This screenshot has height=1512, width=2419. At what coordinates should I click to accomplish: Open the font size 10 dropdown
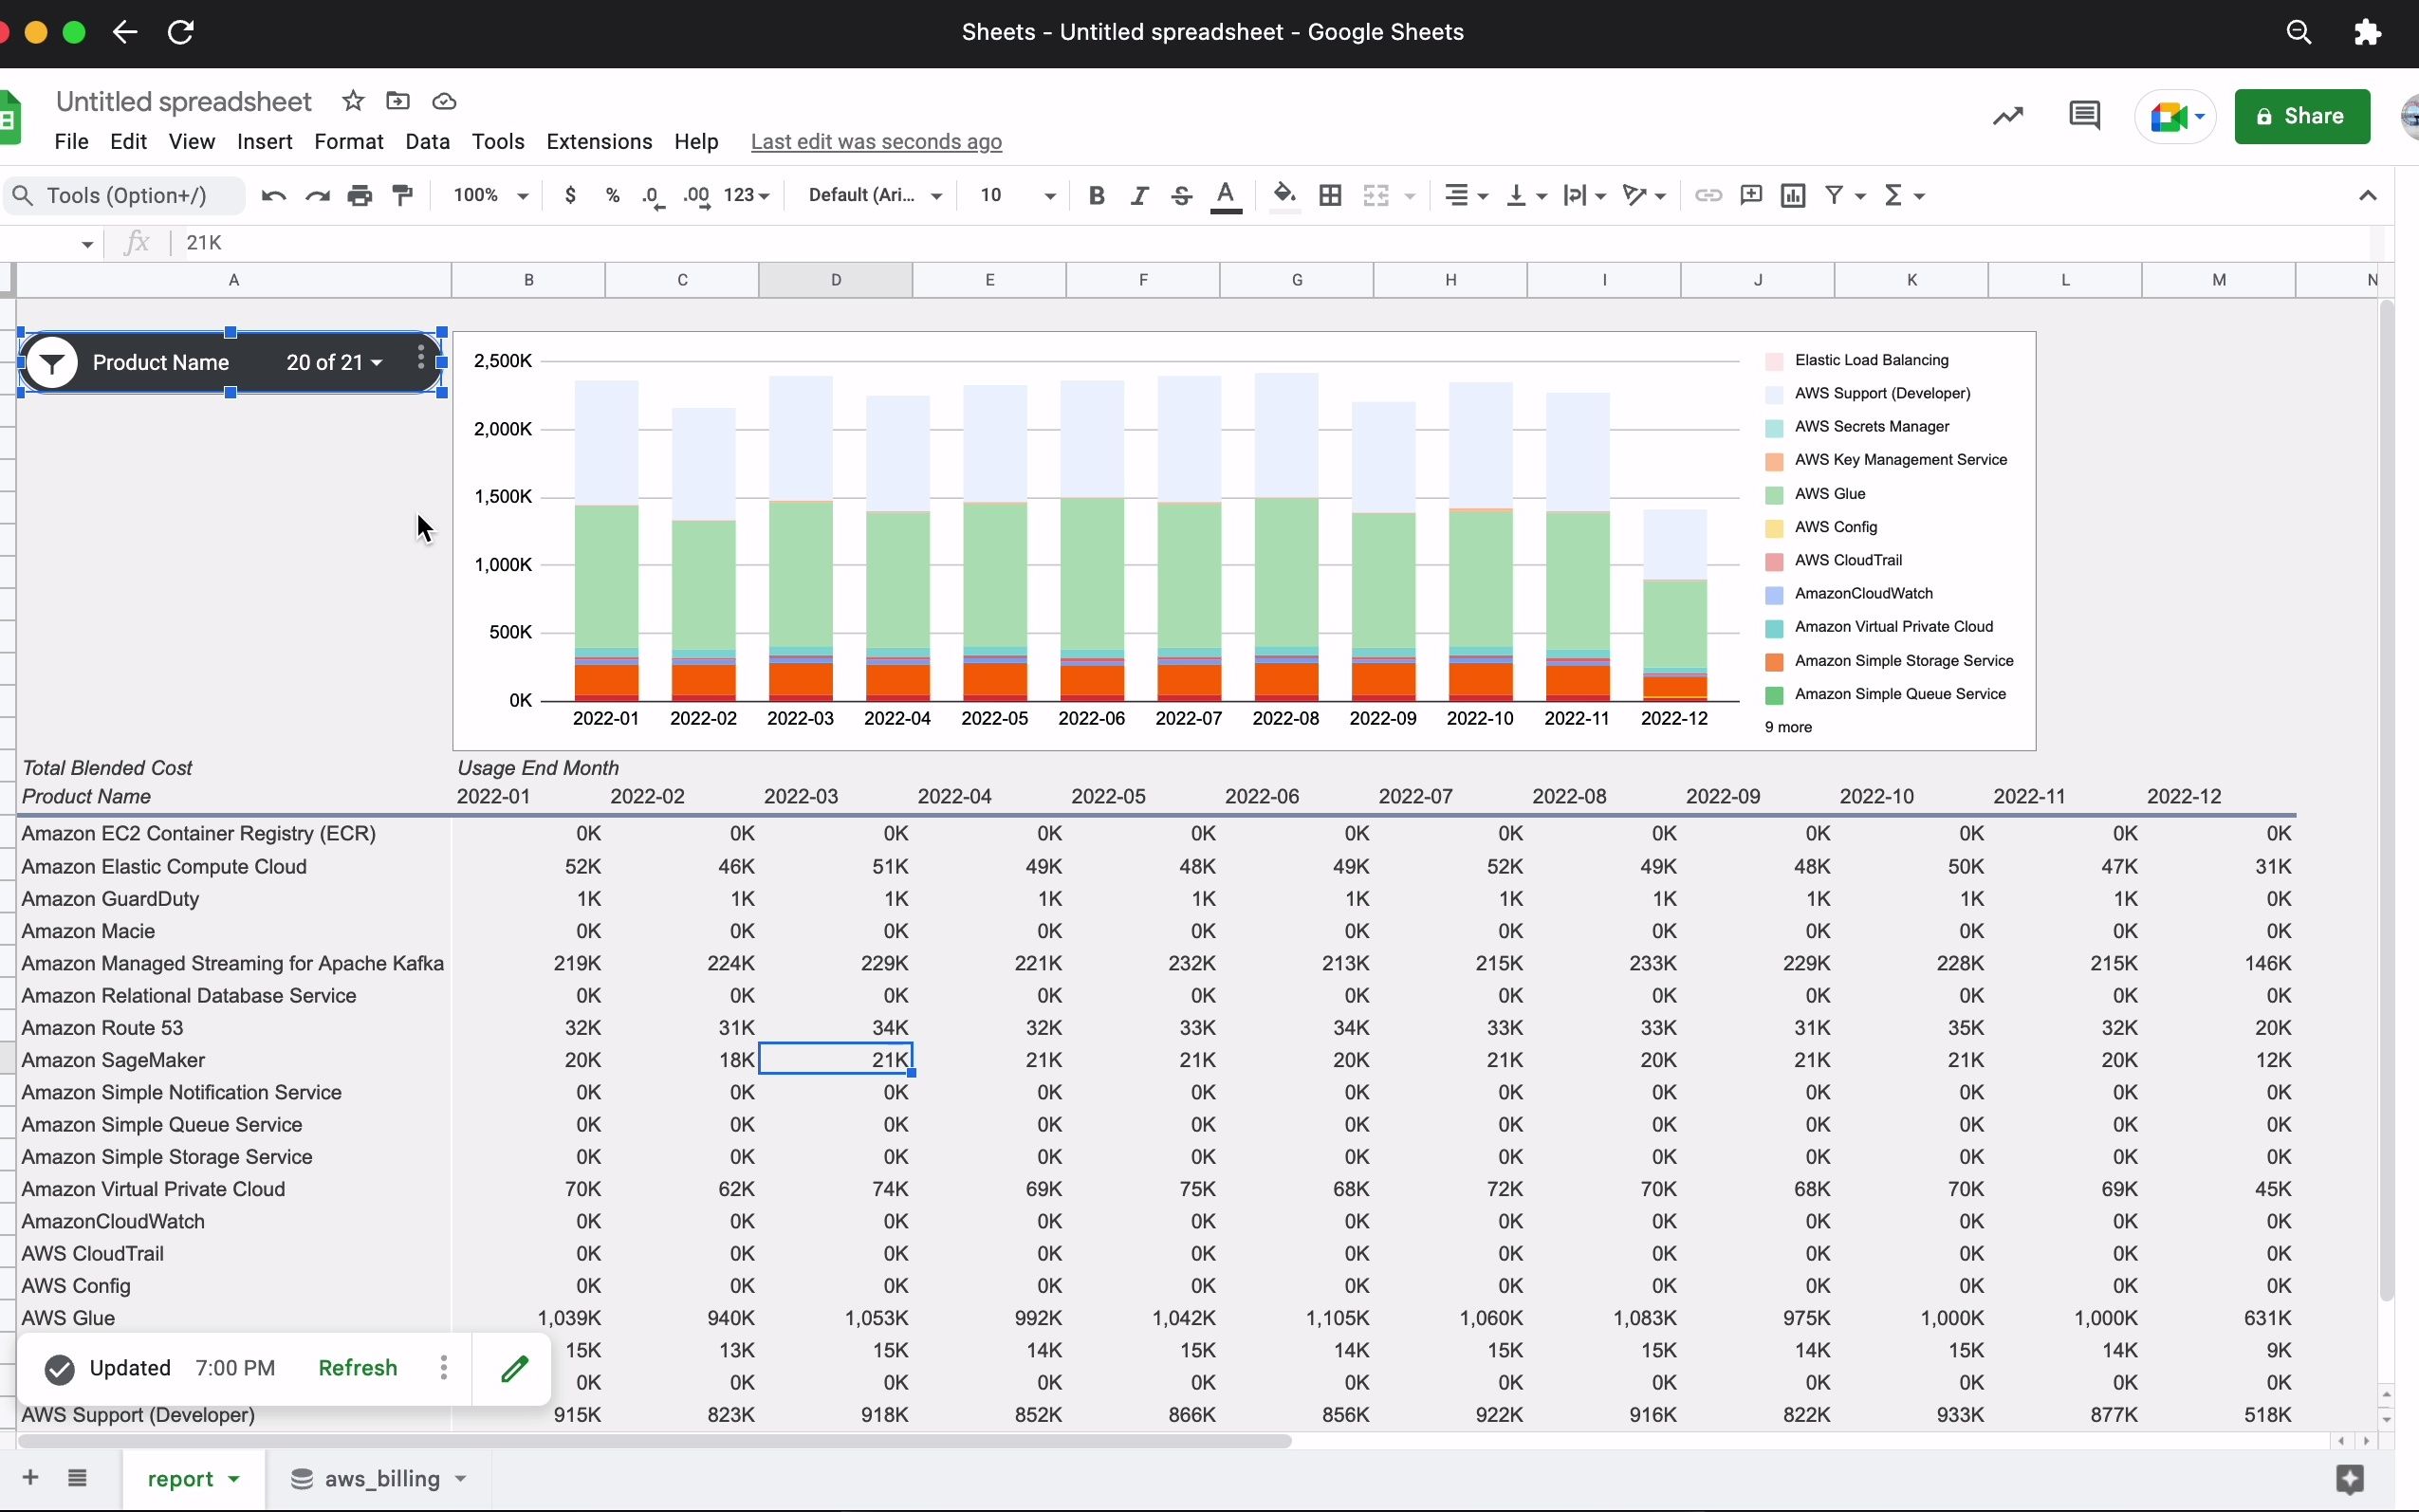(1016, 195)
